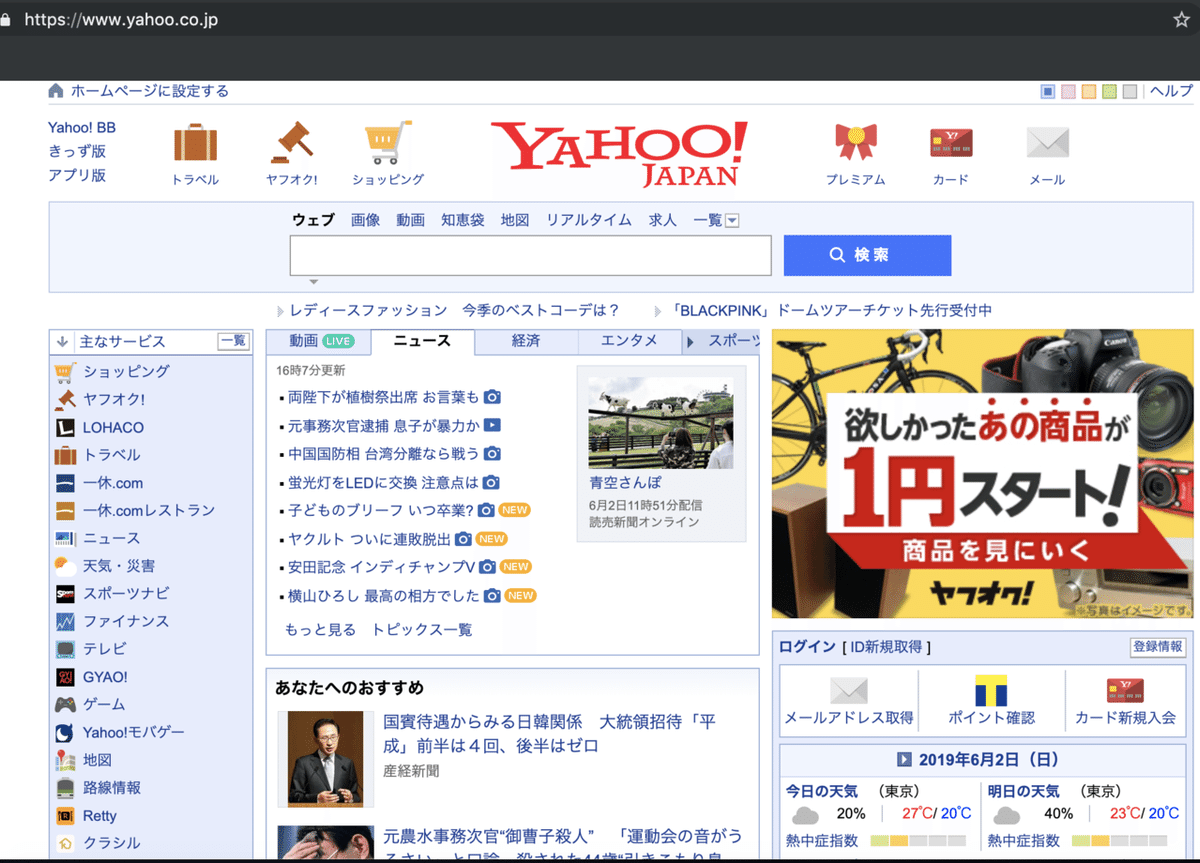Open the Premium ribbon icon
This screenshot has width=1200, height=863.
pyautogui.click(x=856, y=142)
